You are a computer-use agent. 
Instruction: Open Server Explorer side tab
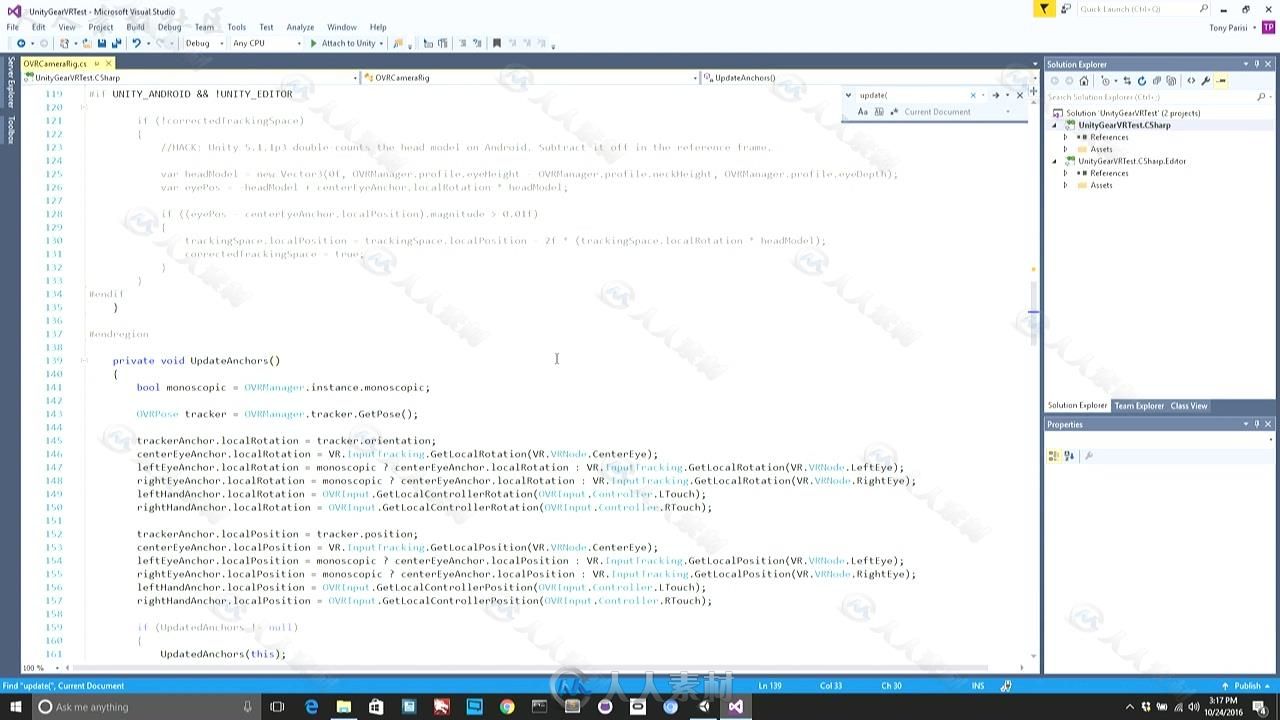pyautogui.click(x=11, y=82)
